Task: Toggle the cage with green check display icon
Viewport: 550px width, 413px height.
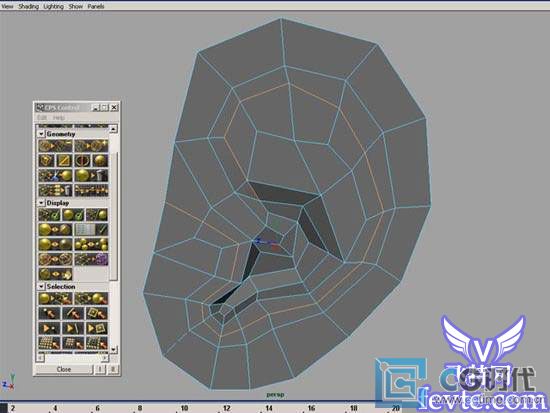Action: point(49,215)
